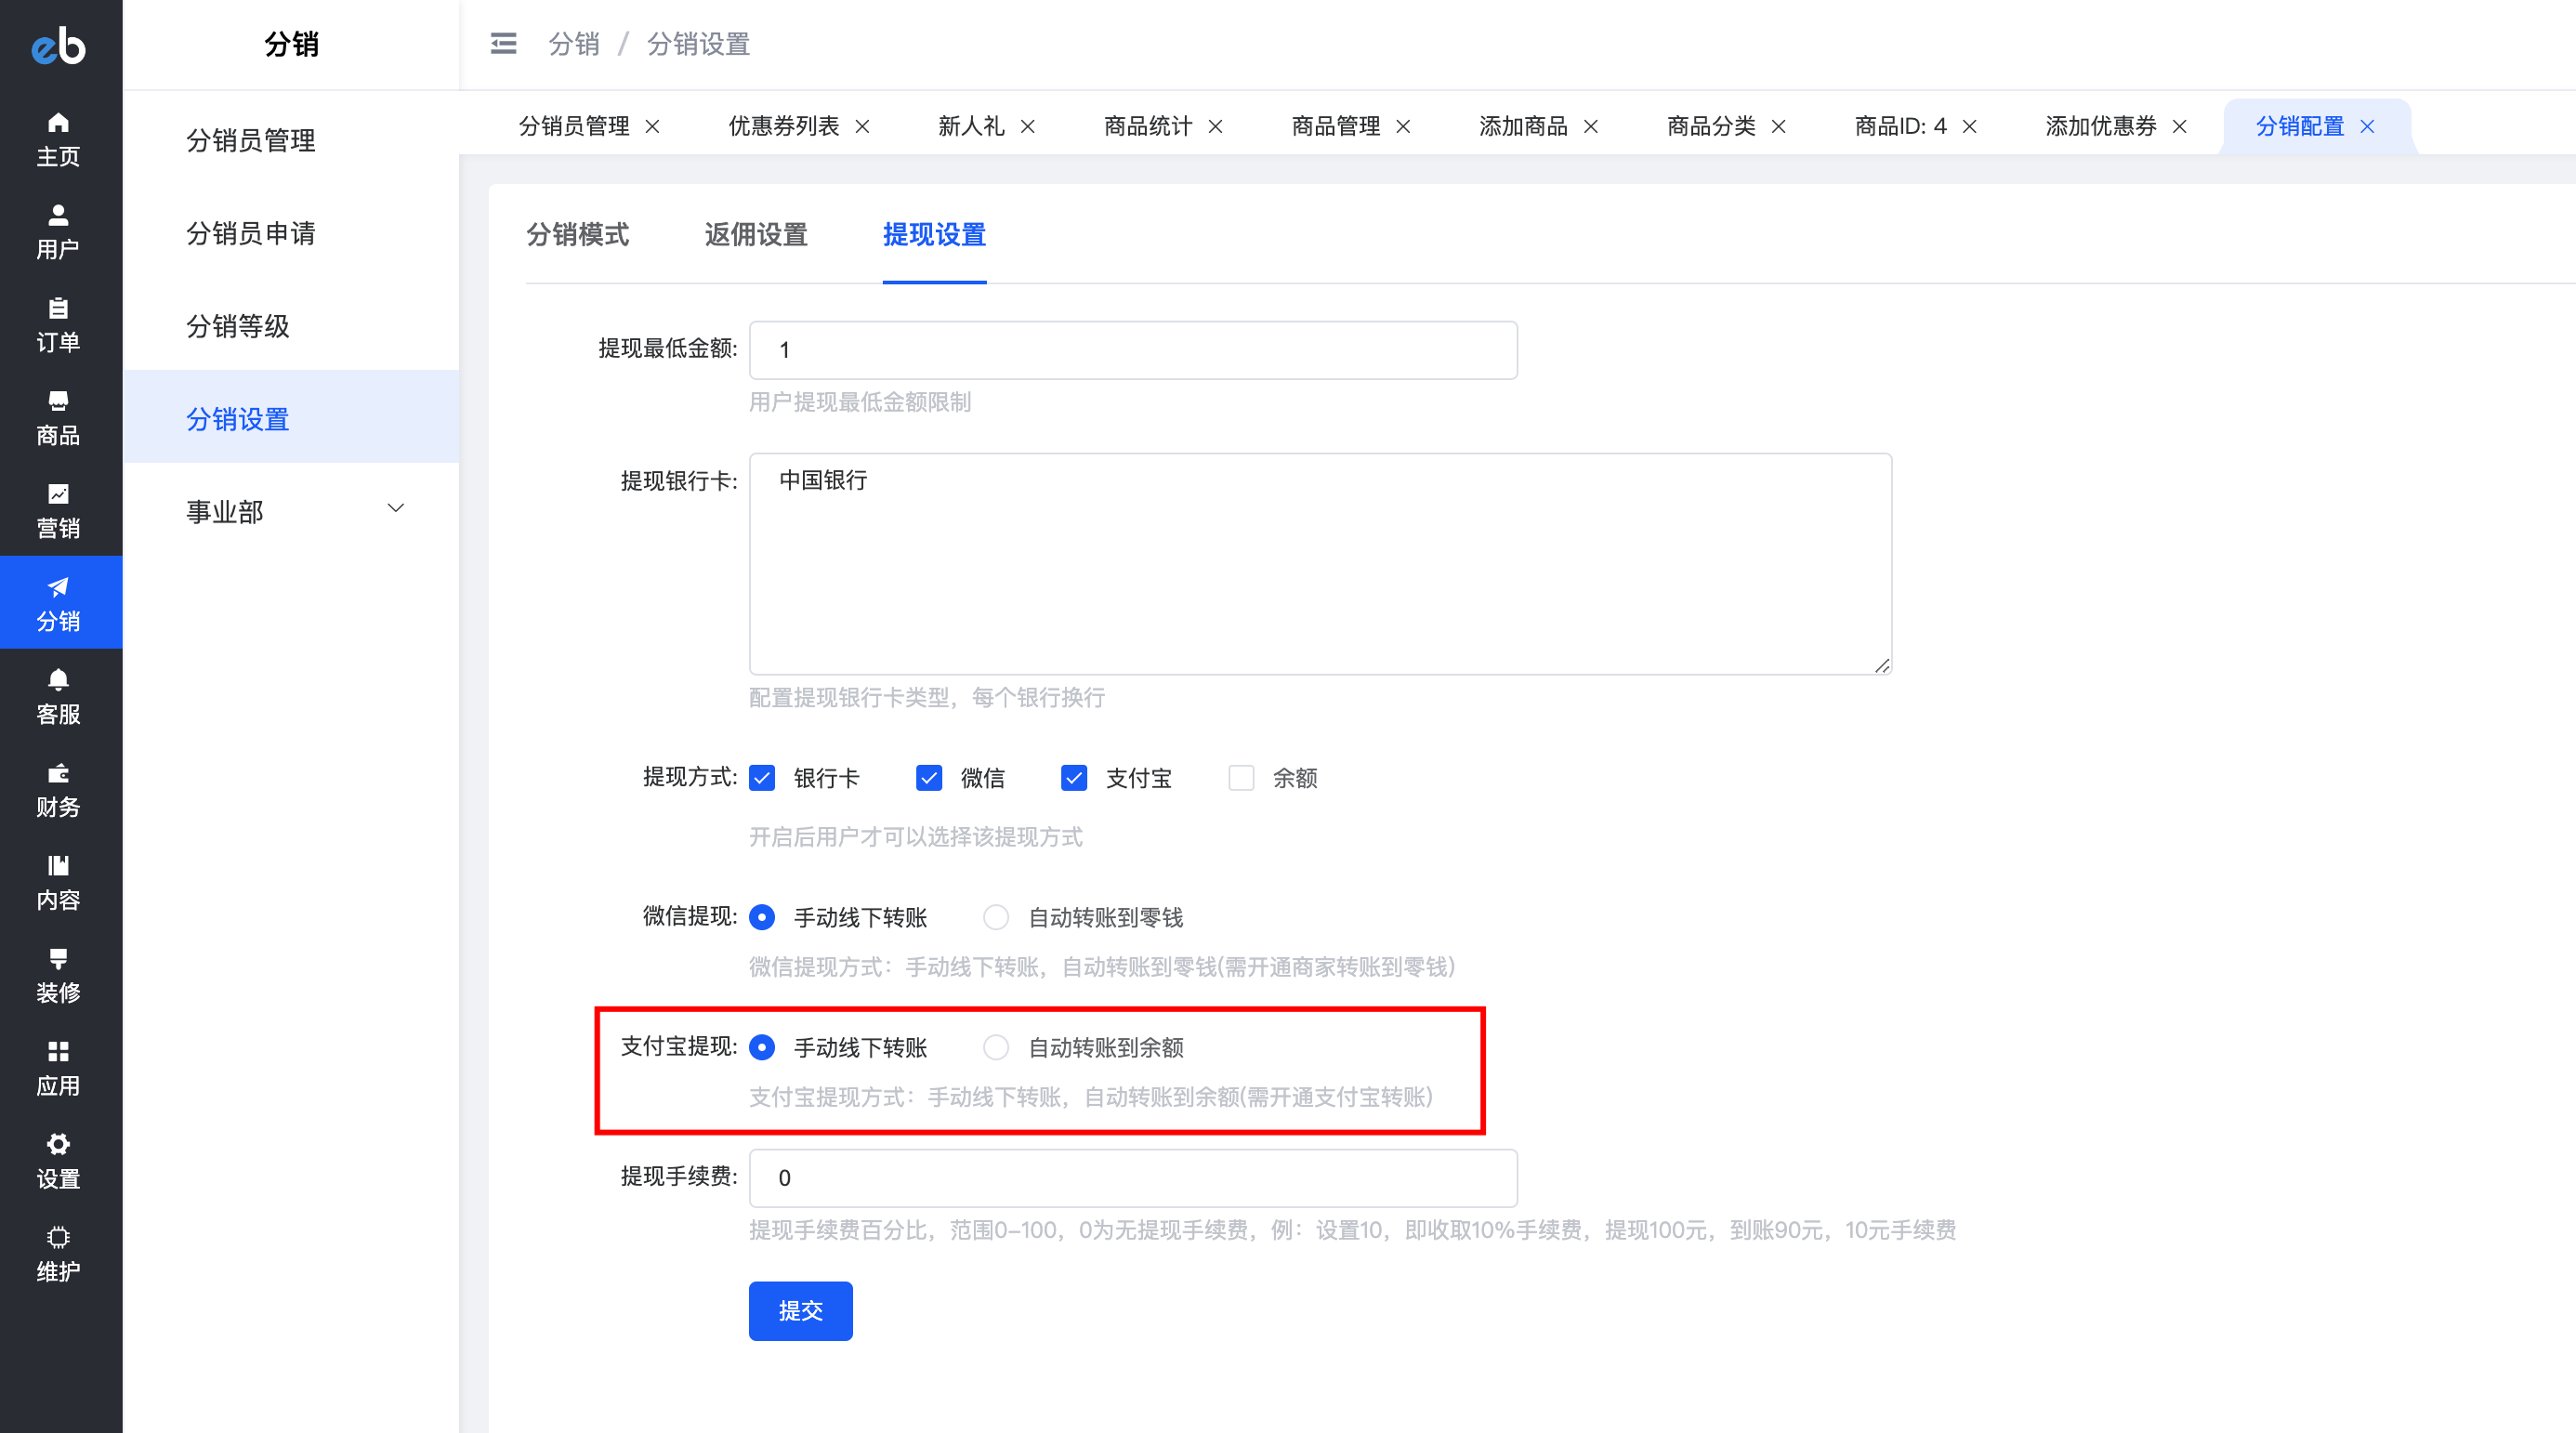Image resolution: width=2576 pixels, height=1433 pixels.
Task: Switch to the 分销模式 tab
Action: [x=578, y=235]
